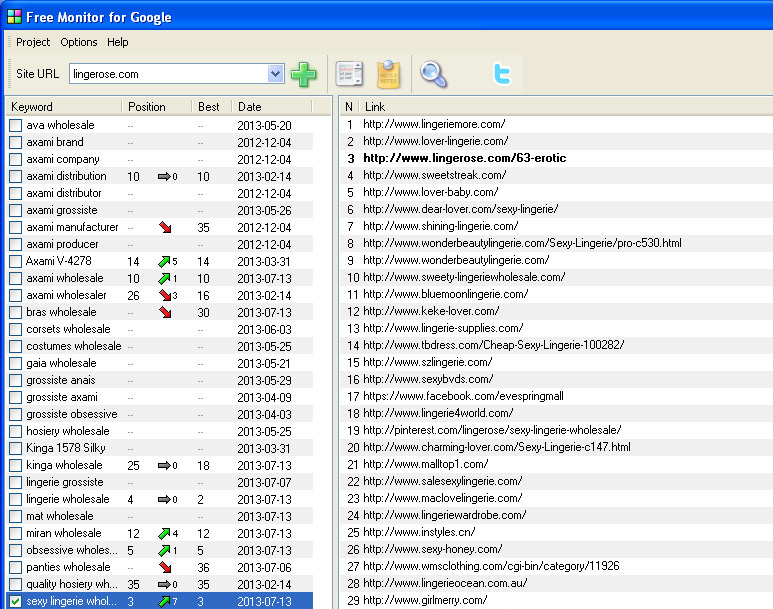Sort by Keyword column header

[x=64, y=107]
